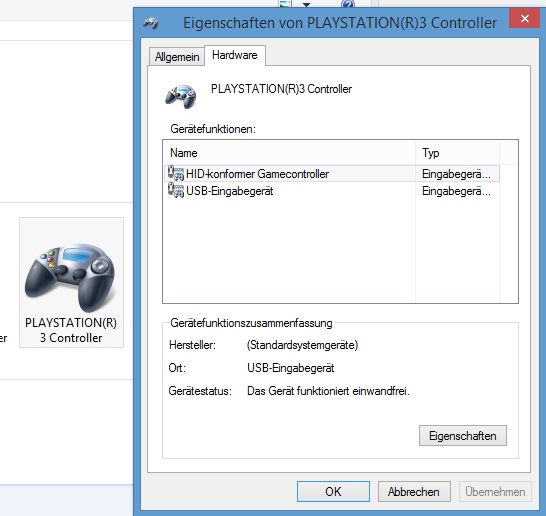Sort by the Name column header
This screenshot has height=516, width=546.
(289, 153)
